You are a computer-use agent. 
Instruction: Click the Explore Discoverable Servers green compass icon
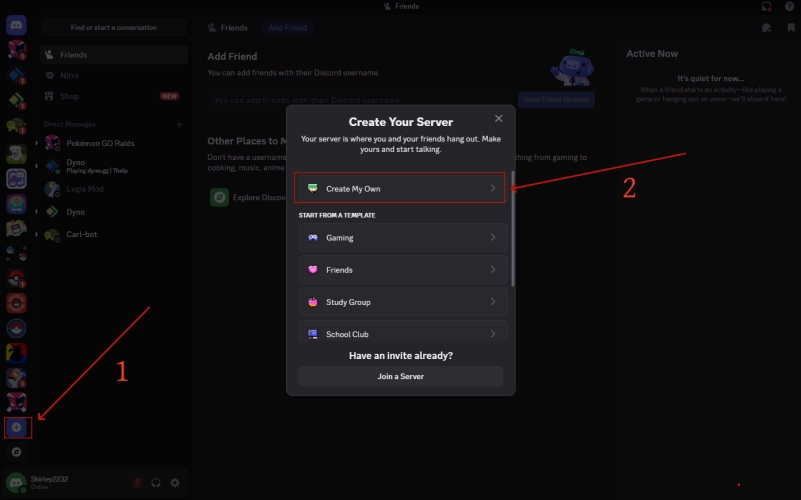[x=220, y=197]
